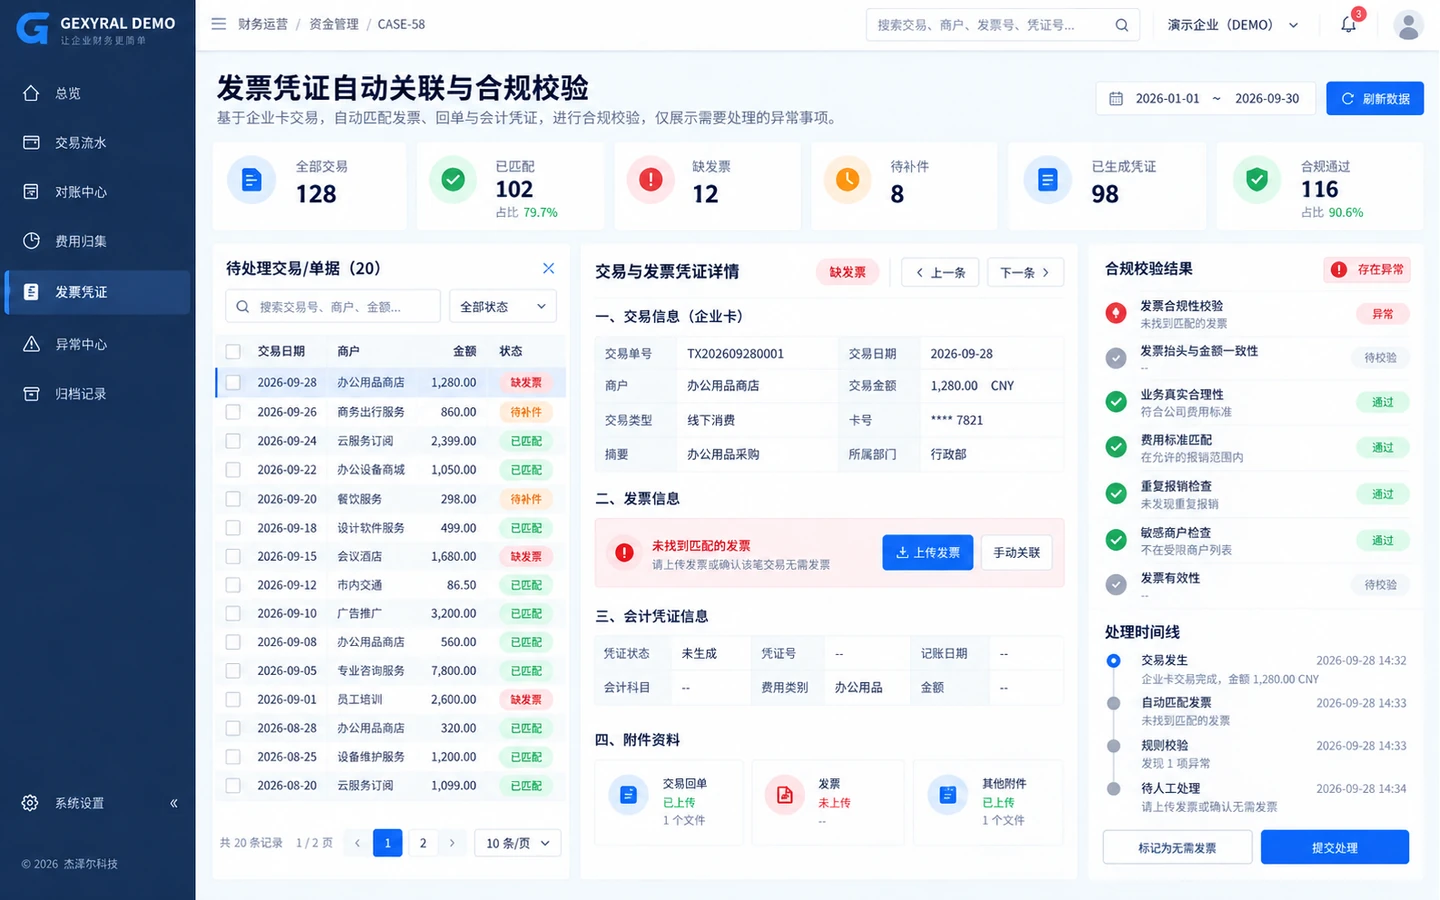Open the 演示企业 (DEMO) company dropdown
This screenshot has height=900, width=1440.
tap(1233, 25)
